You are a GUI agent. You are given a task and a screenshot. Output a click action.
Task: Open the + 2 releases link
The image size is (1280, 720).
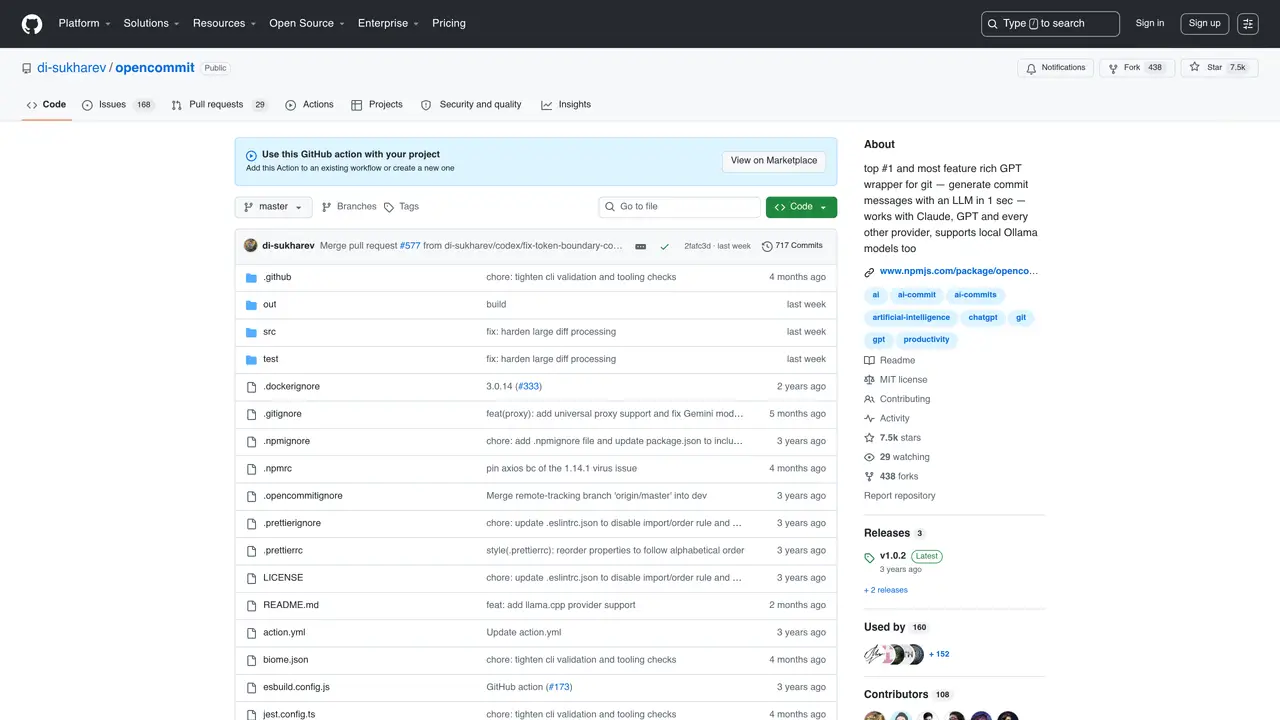pyautogui.click(x=886, y=590)
